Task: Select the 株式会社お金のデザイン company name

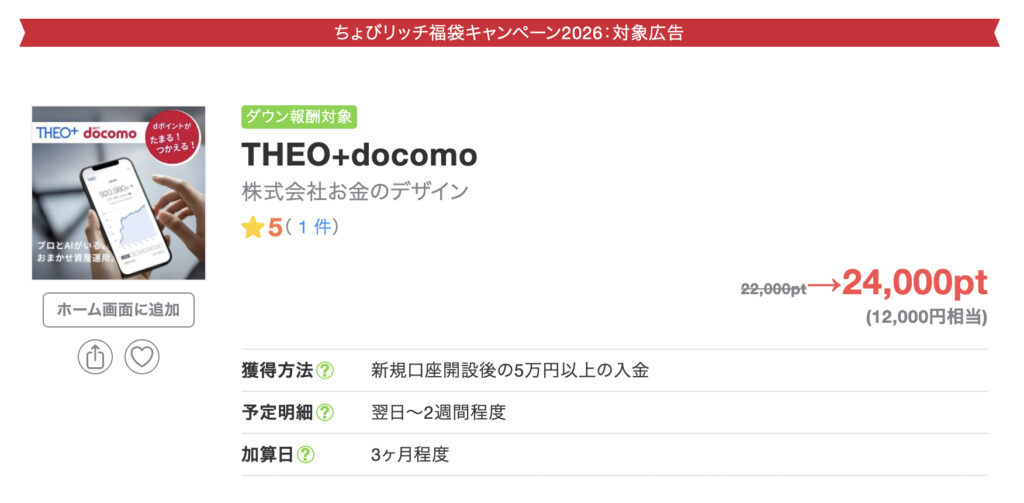Action: pyautogui.click(x=355, y=191)
